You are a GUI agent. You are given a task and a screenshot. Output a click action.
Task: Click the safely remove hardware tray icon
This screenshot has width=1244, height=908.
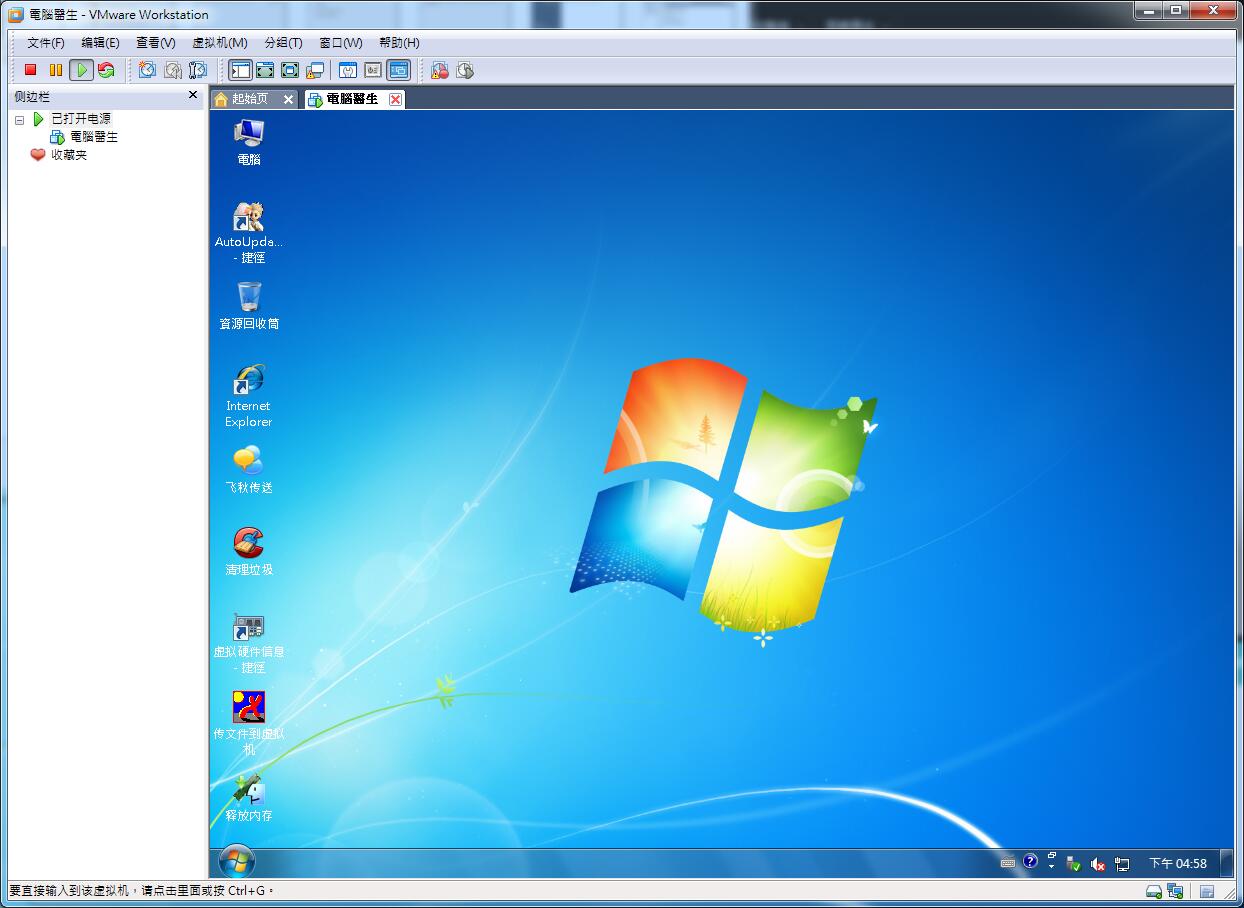(x=1074, y=863)
